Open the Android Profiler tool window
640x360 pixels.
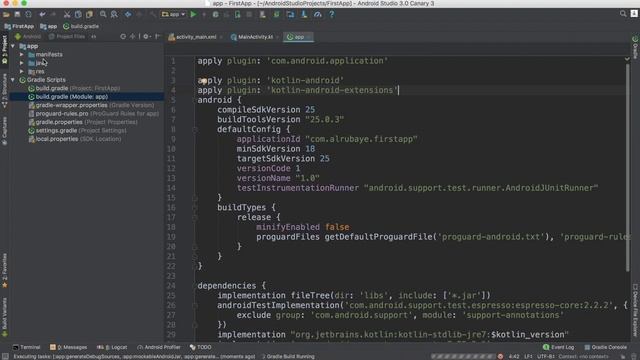(x=159, y=347)
